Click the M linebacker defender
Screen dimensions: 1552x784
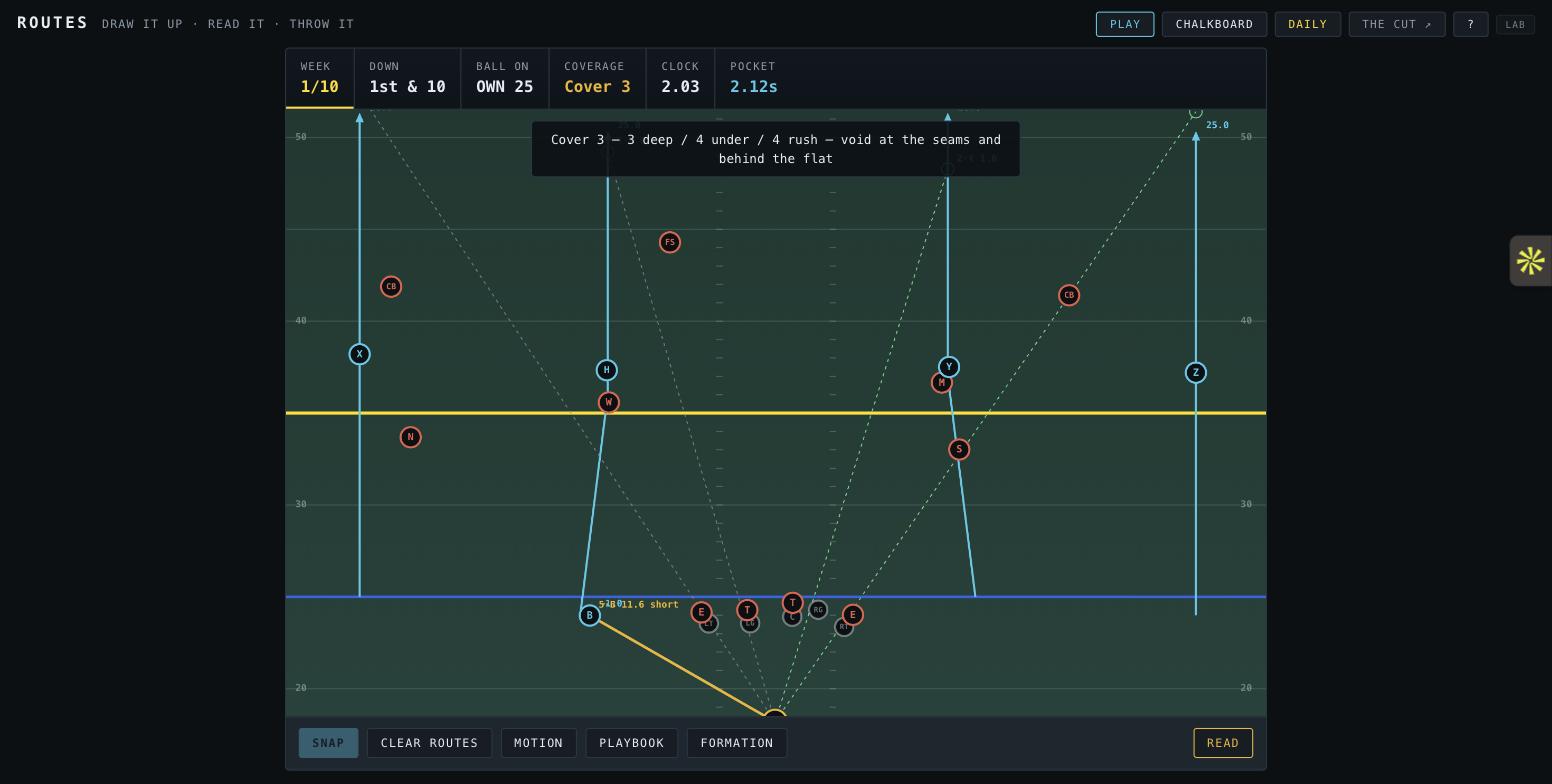click(941, 383)
